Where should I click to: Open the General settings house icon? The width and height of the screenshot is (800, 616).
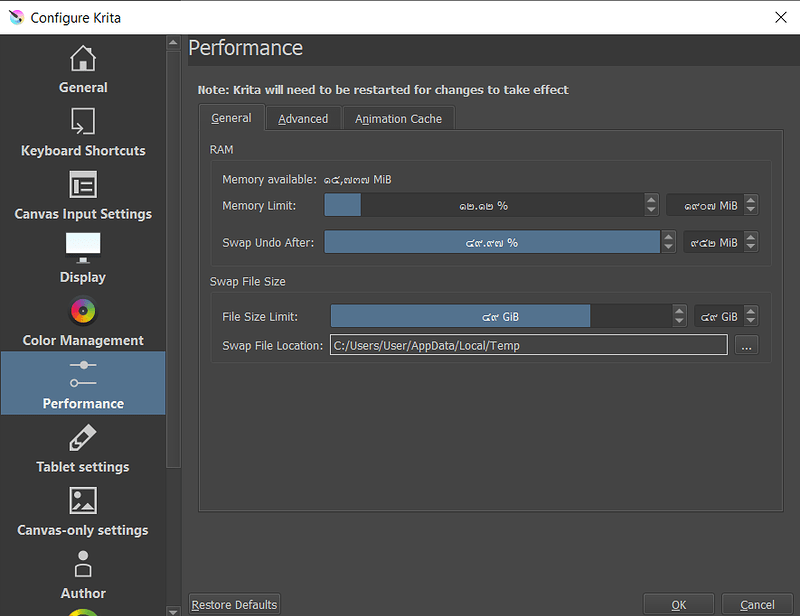click(83, 59)
